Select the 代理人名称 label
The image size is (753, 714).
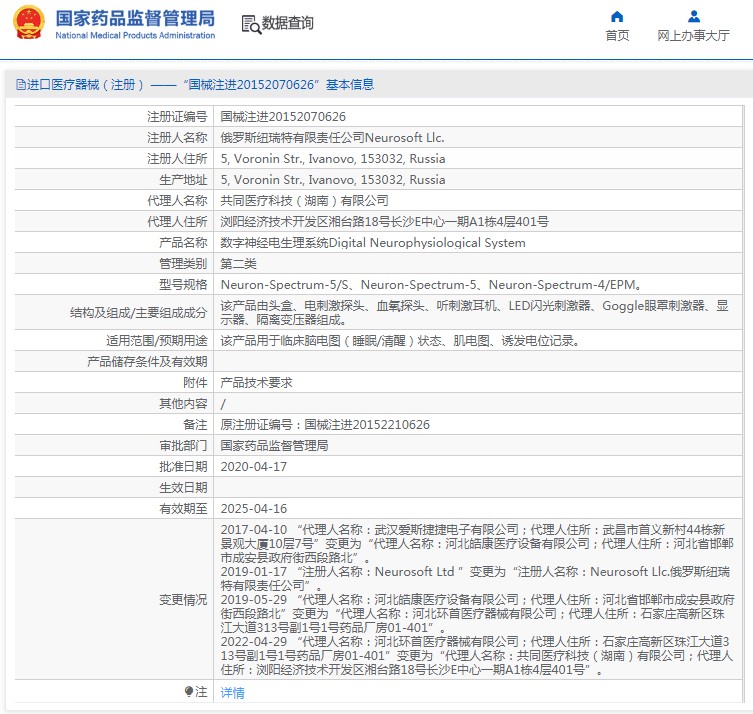pos(177,201)
